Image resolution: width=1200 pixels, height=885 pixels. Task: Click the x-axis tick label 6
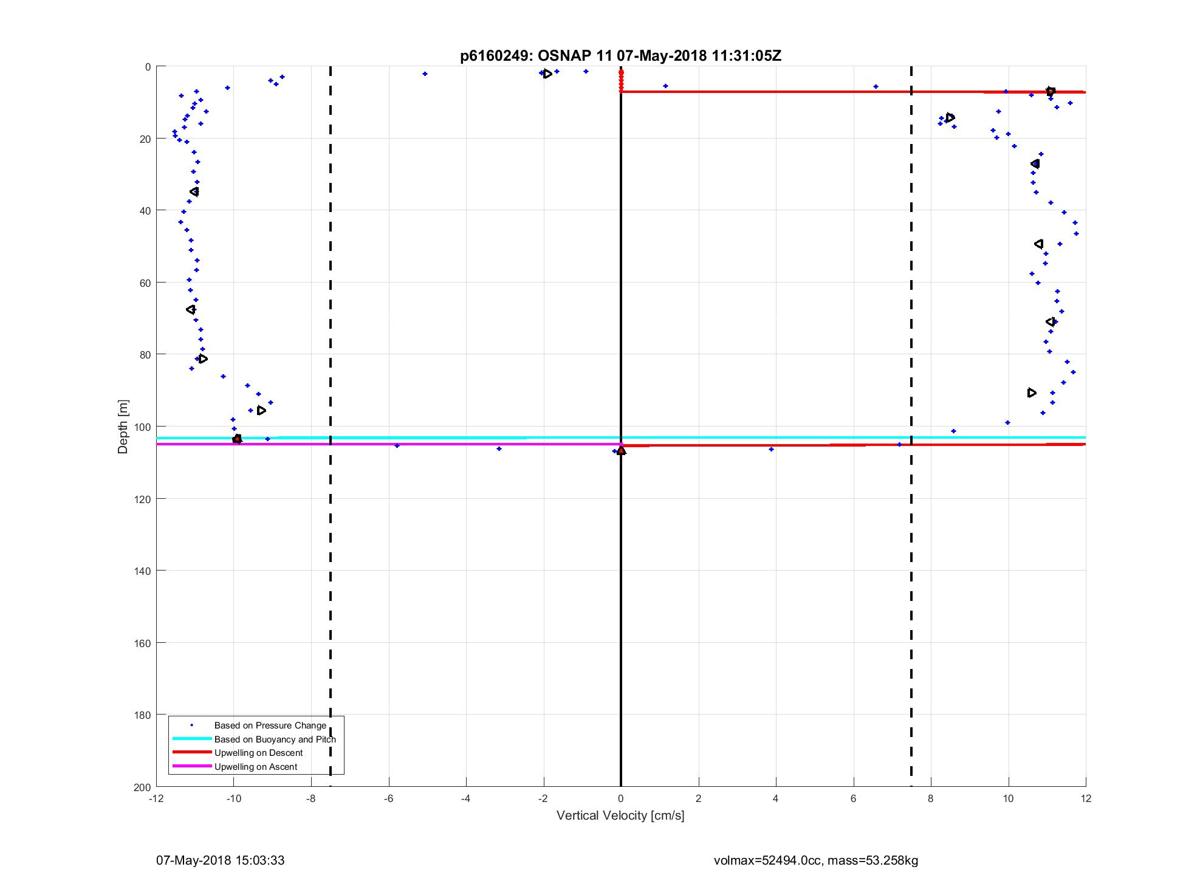(x=853, y=799)
